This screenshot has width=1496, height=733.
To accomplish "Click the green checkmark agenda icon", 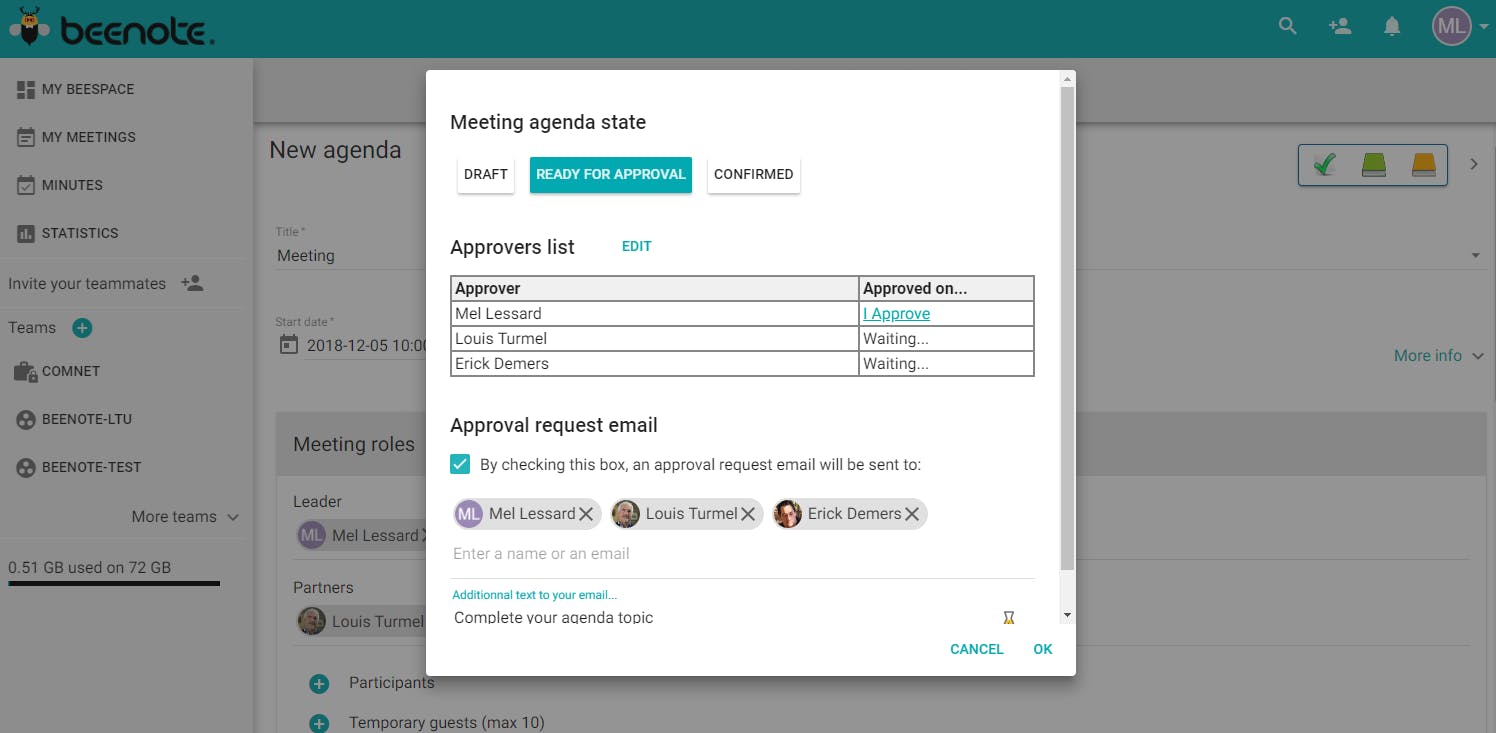I will click(x=1325, y=165).
